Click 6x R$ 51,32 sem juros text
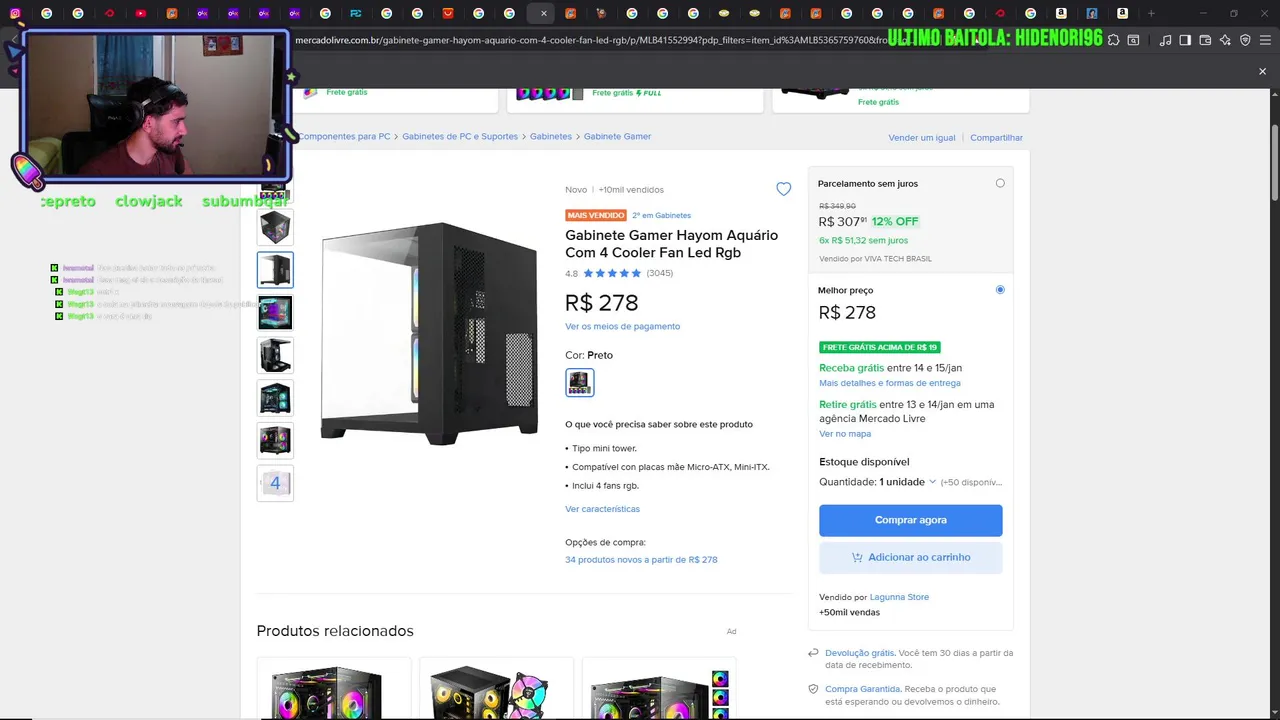This screenshot has height=720, width=1280. pyautogui.click(x=863, y=240)
